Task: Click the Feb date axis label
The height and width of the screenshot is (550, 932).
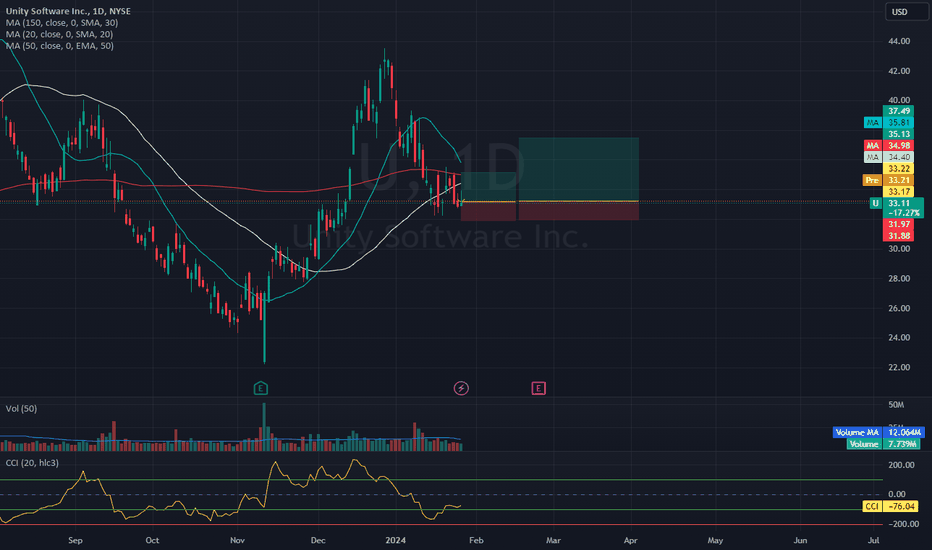Action: click(x=476, y=540)
